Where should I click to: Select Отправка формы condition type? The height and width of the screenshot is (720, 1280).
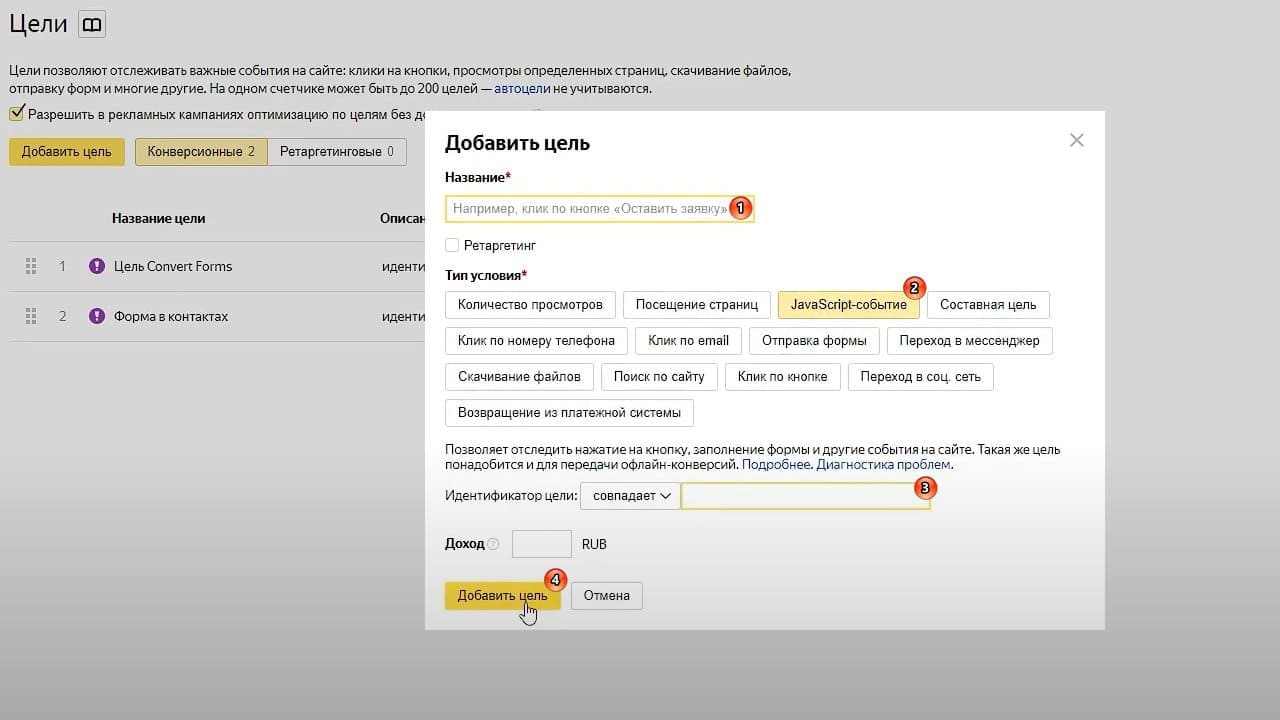[x=814, y=341]
